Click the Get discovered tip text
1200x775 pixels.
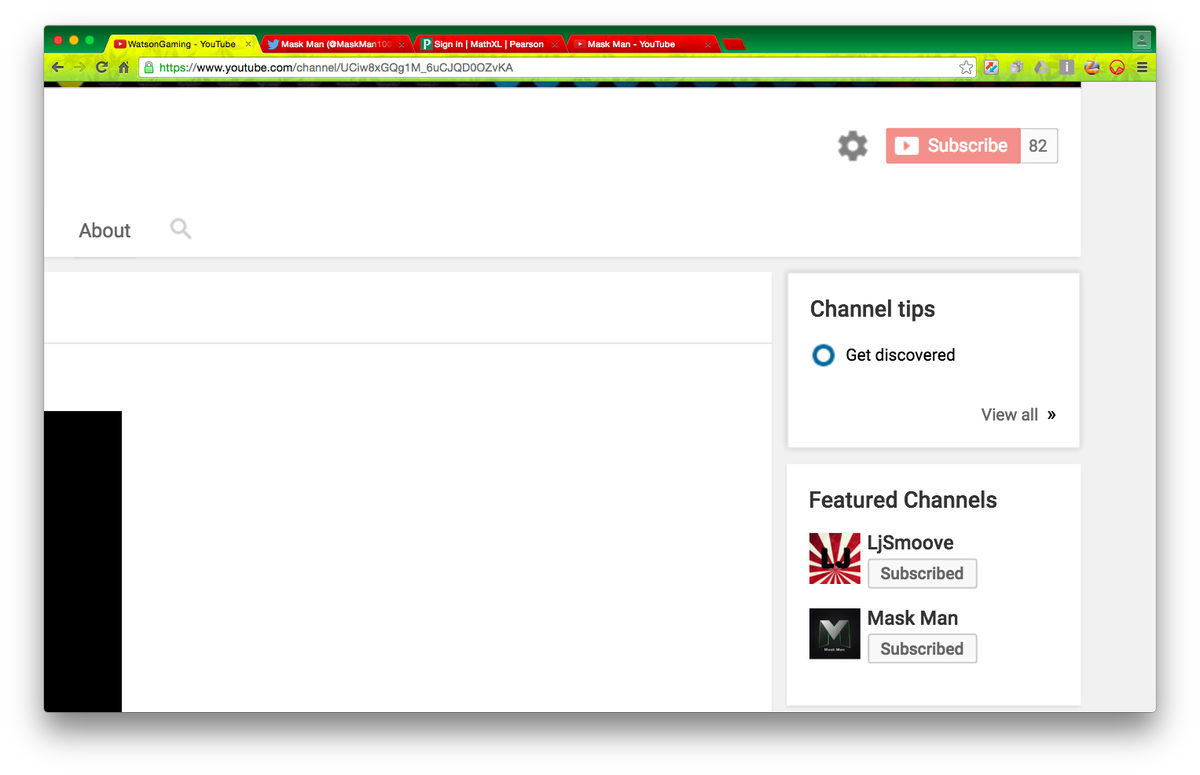900,355
